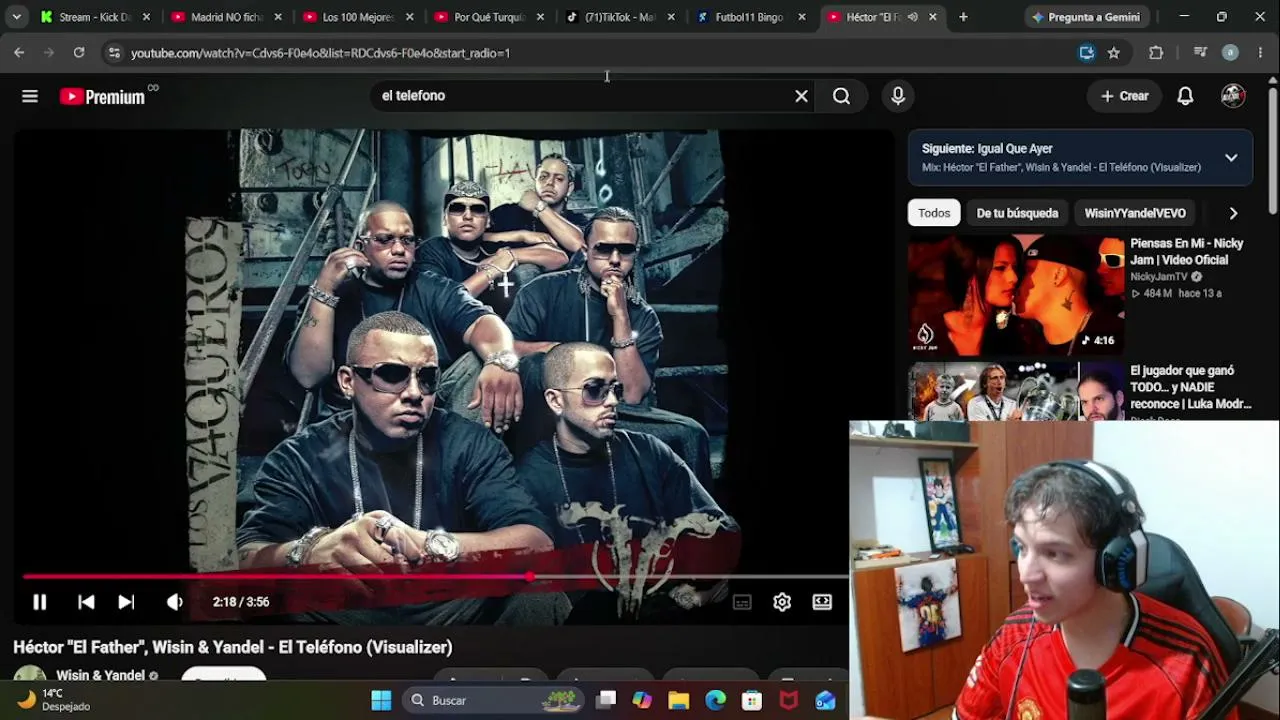The image size is (1280, 720).
Task: Switch video player to theater mode
Action: 822,602
